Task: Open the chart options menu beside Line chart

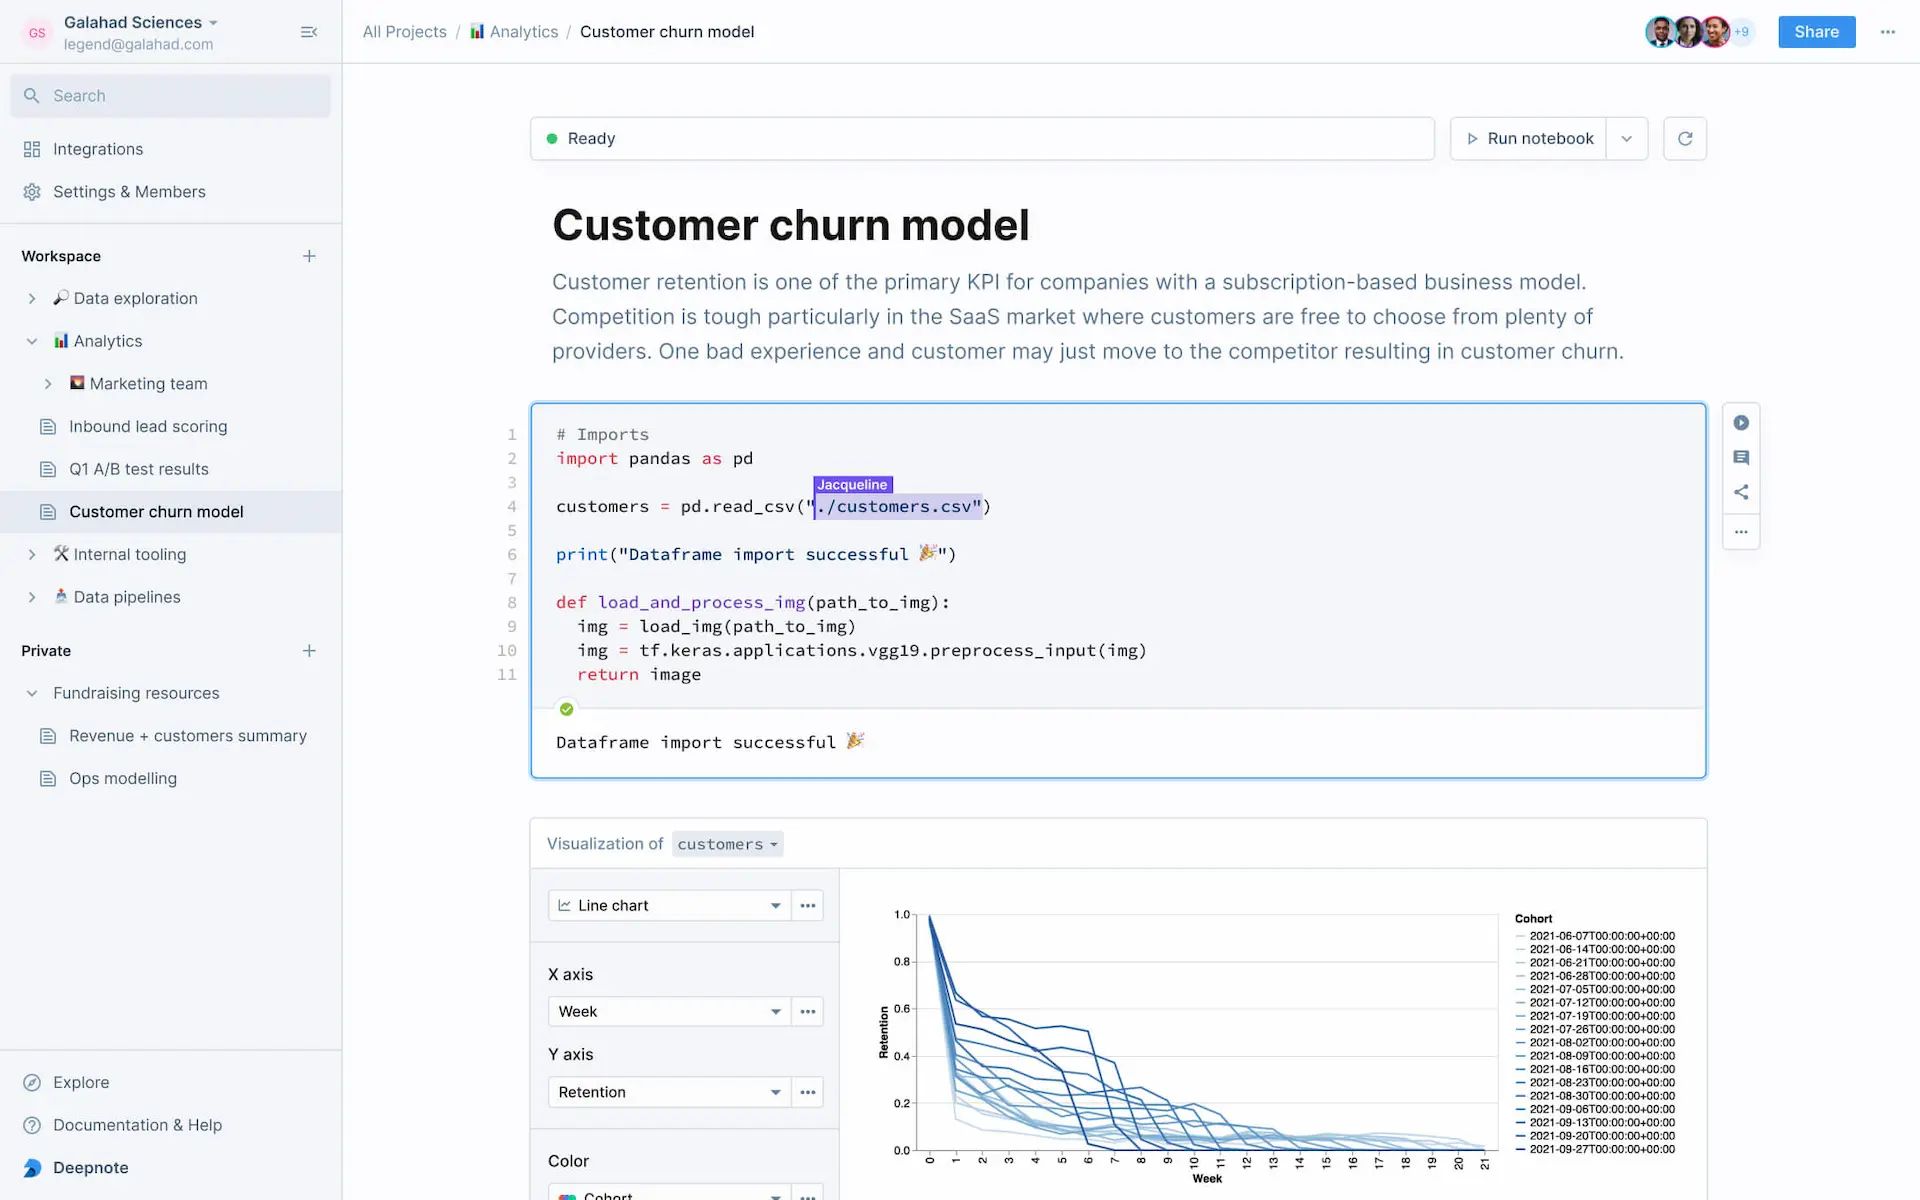Action: 807,905
